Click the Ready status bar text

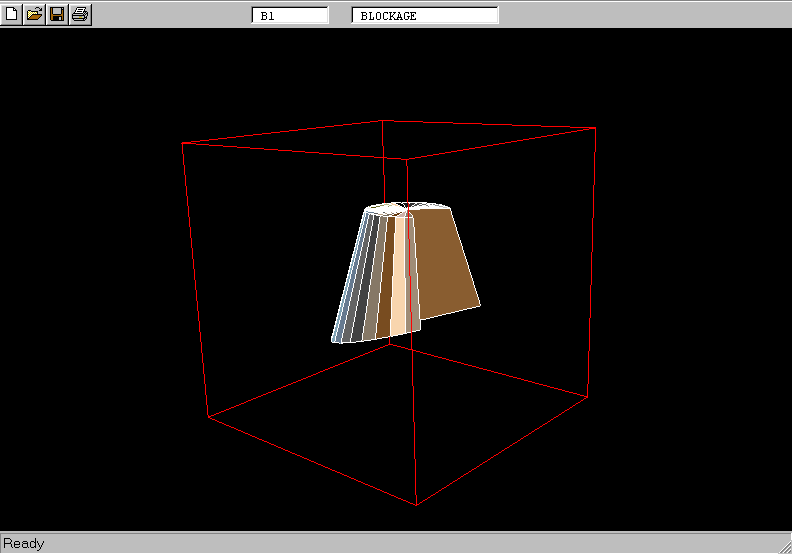24,544
